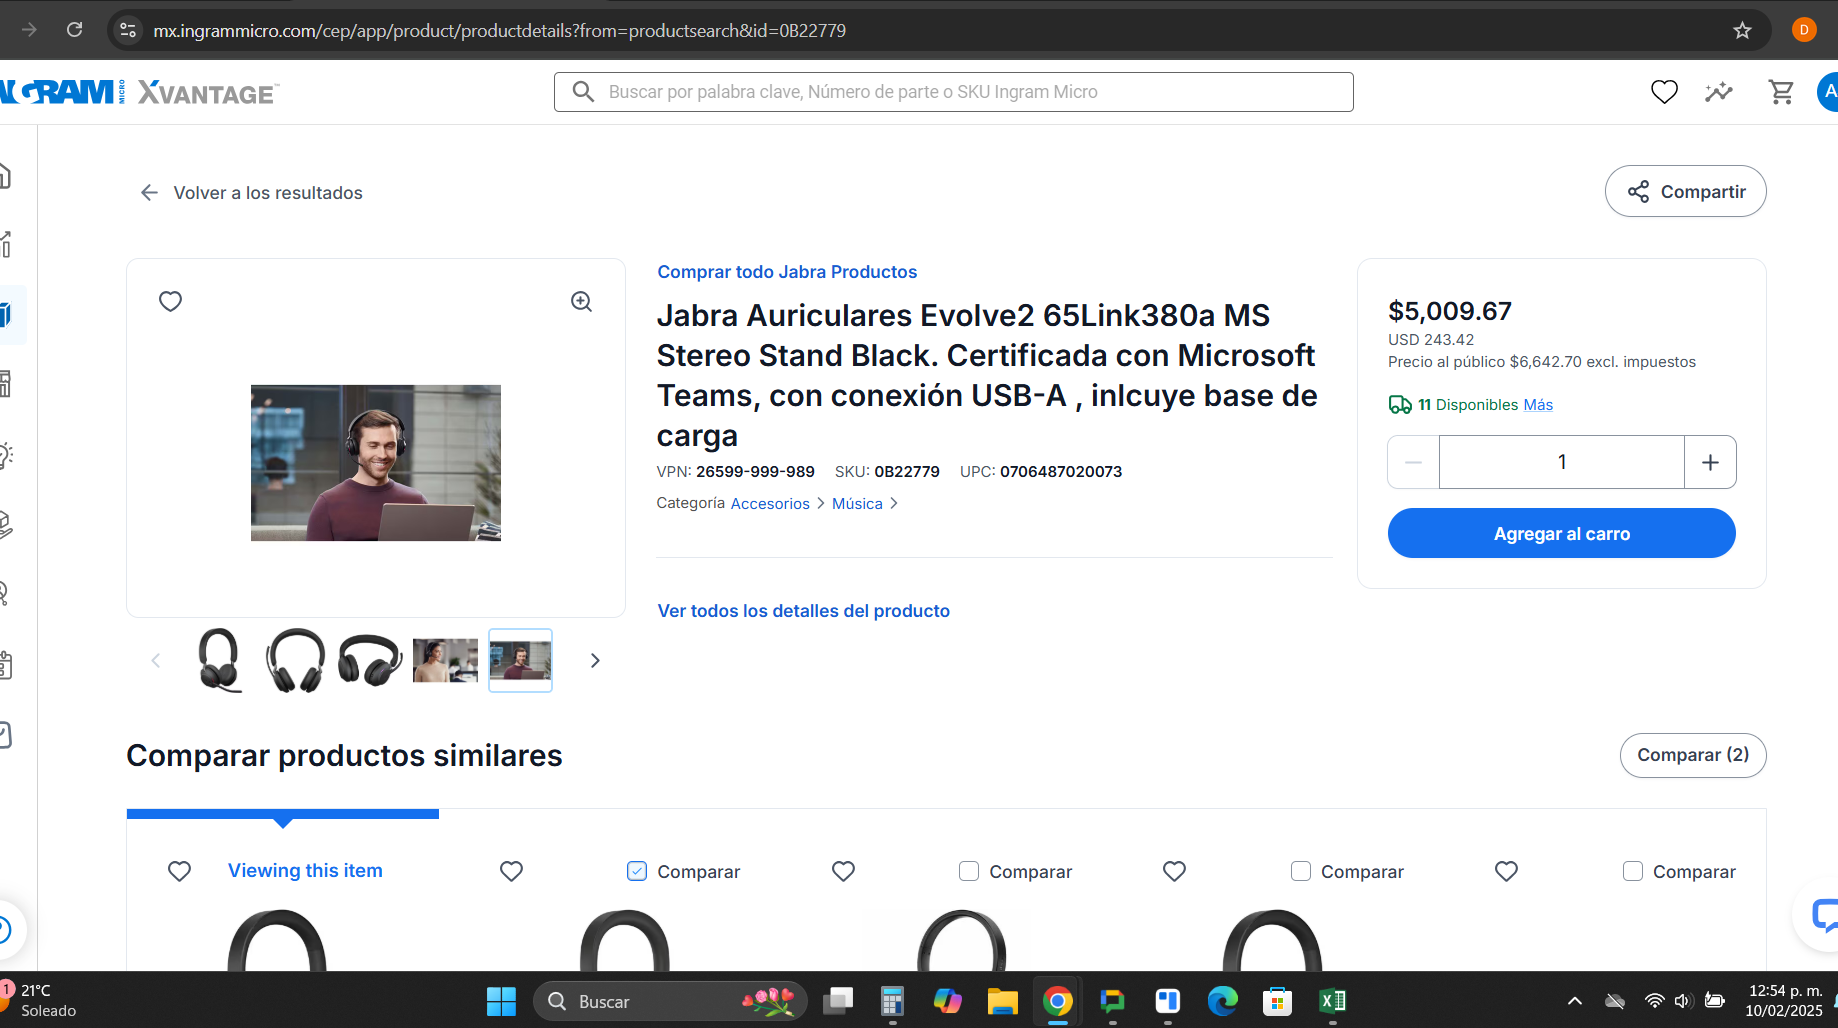
Task: Show next product thumbnails arrow
Action: click(x=595, y=660)
